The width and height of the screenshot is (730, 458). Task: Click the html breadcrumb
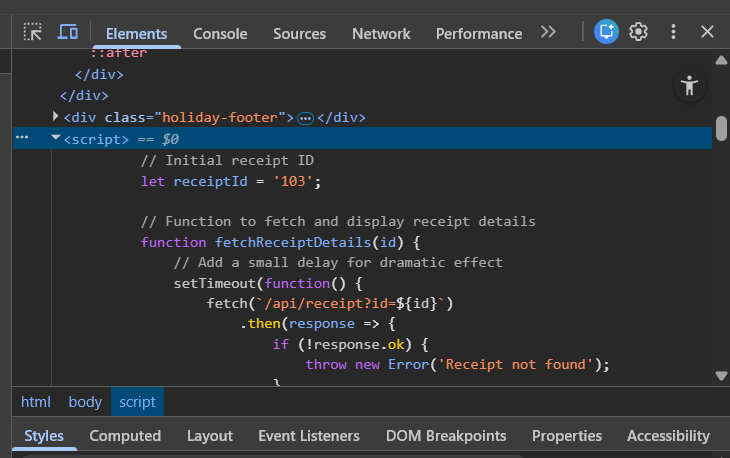tap(36, 402)
